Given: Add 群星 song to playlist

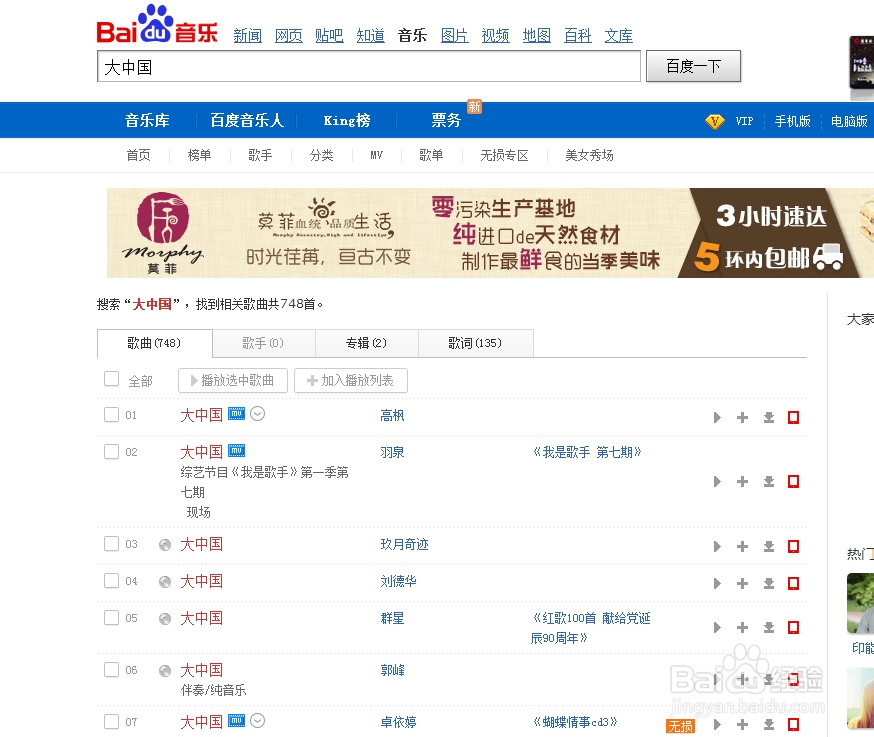Looking at the screenshot, I should coord(742,628).
